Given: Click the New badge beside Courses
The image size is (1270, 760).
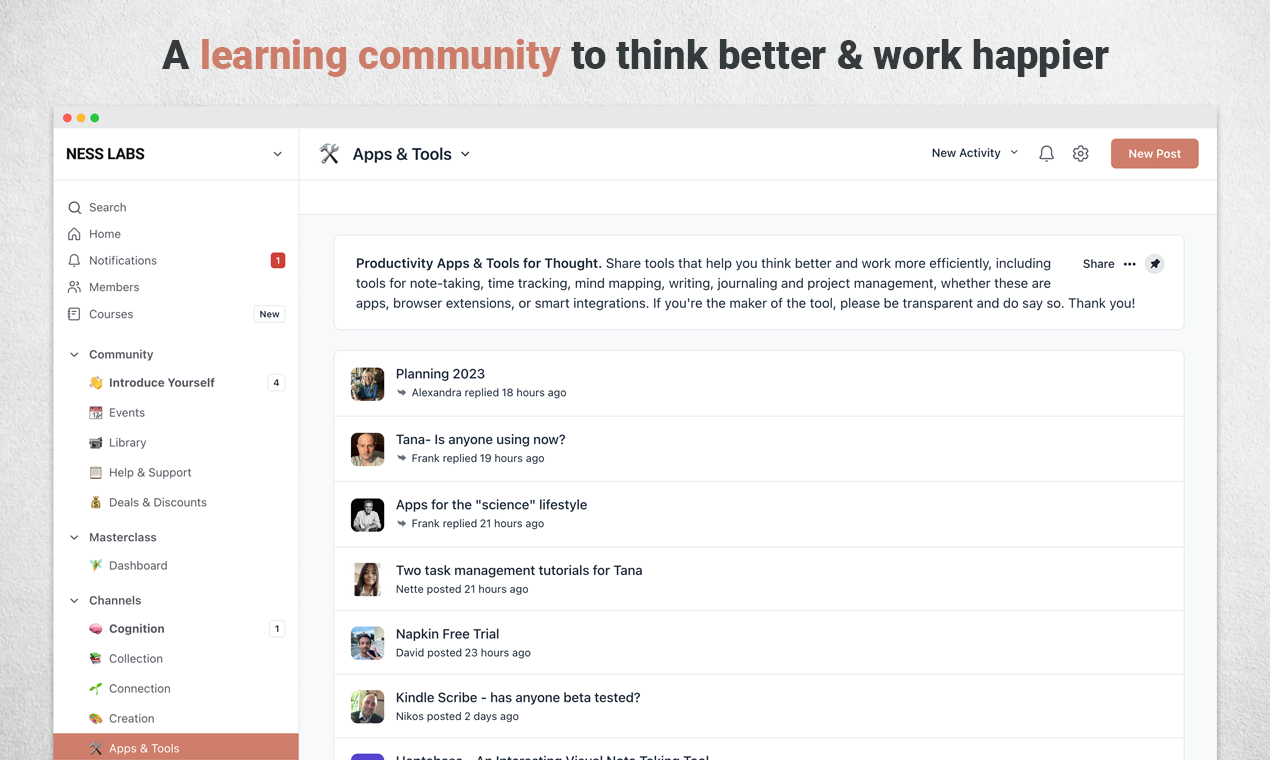Looking at the screenshot, I should pyautogui.click(x=269, y=314).
